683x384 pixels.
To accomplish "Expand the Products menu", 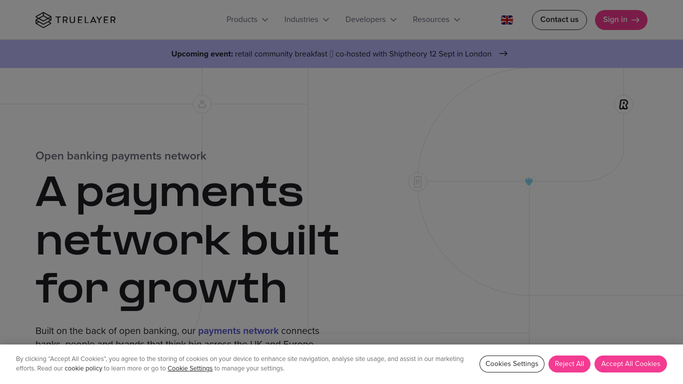I will click(247, 20).
